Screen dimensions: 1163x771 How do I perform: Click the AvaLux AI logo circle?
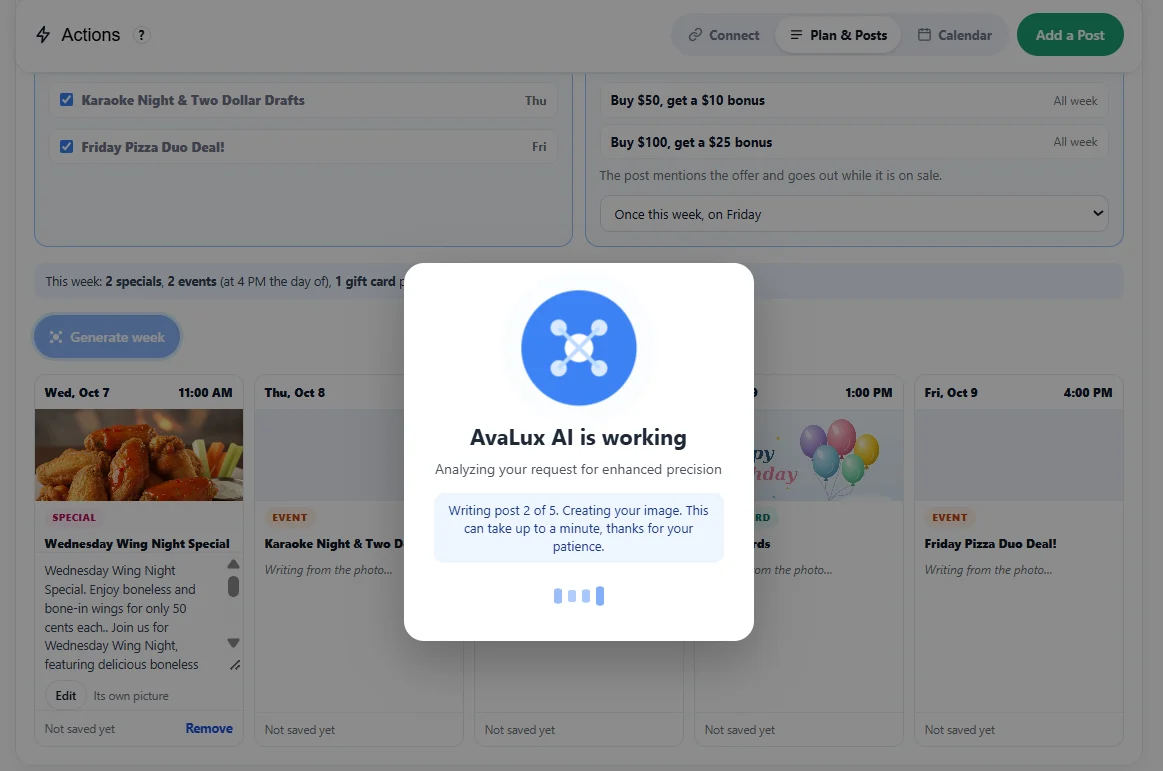579,347
